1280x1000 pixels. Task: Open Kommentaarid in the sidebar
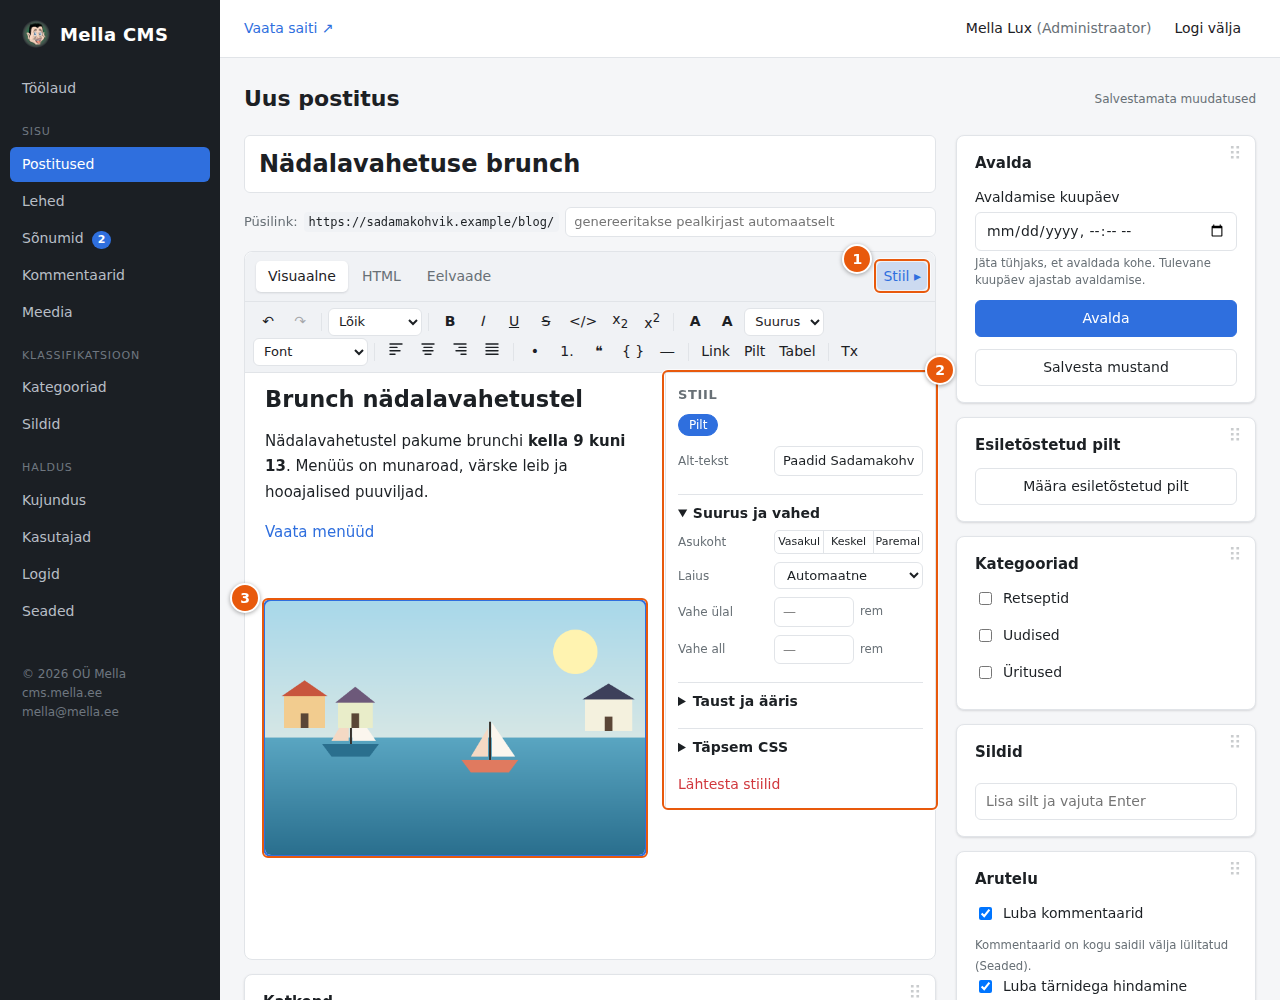[x=110, y=275]
